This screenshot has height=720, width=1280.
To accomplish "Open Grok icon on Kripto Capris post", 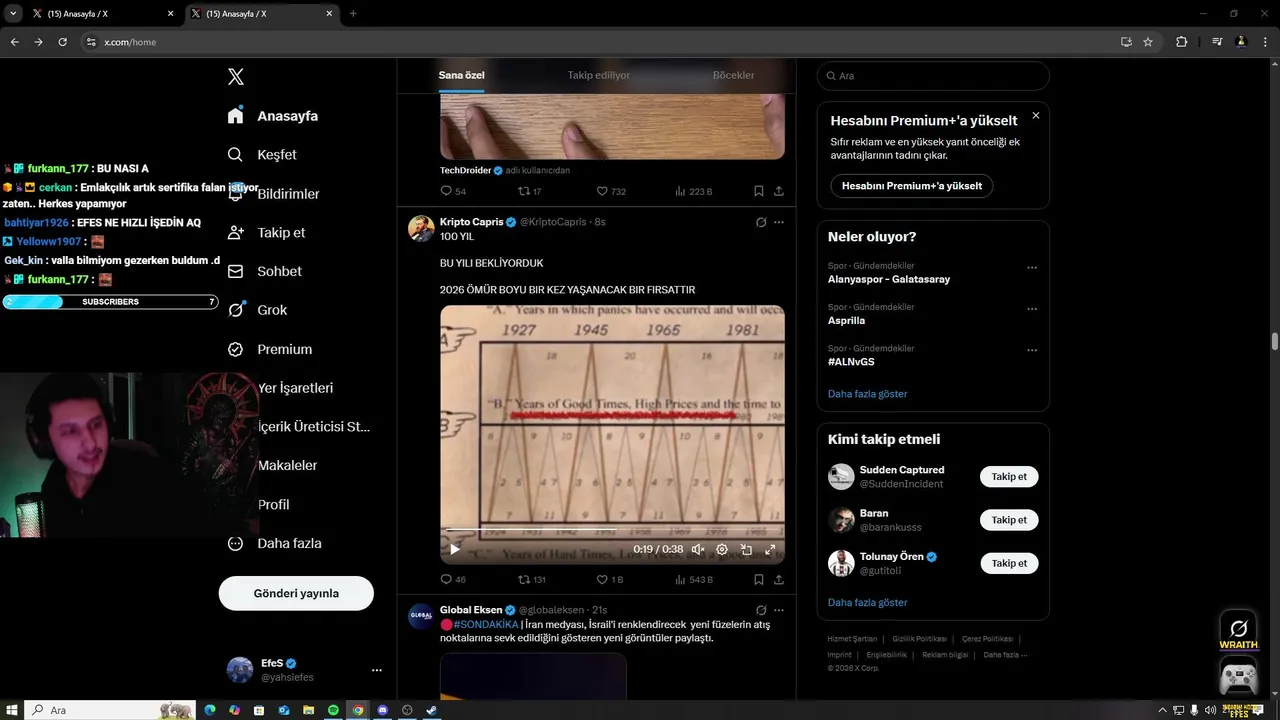I will pos(761,222).
